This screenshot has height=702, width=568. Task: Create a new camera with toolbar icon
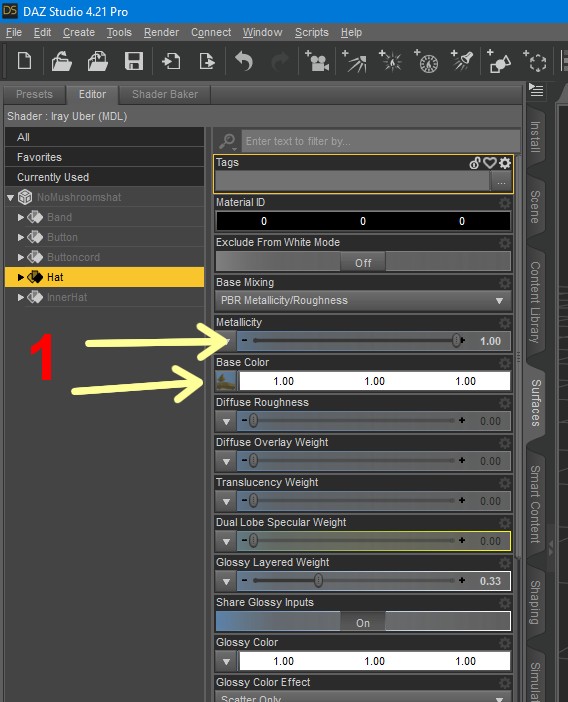pyautogui.click(x=317, y=61)
